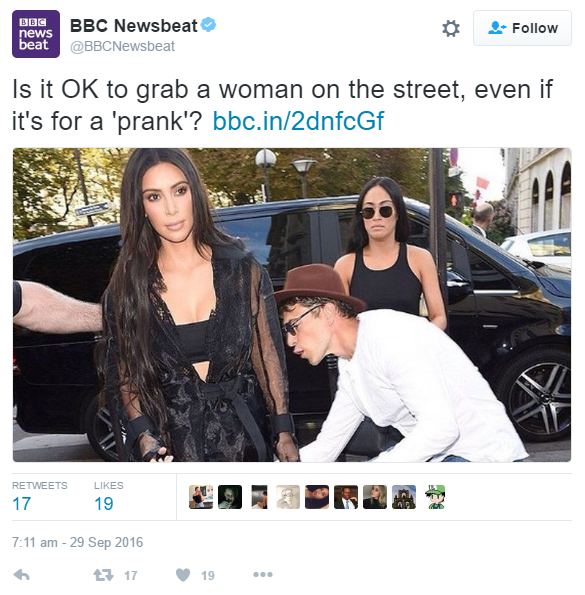Screen dimensions: 585x595
Task: Like the tweet with heart icon
Action: point(183,575)
